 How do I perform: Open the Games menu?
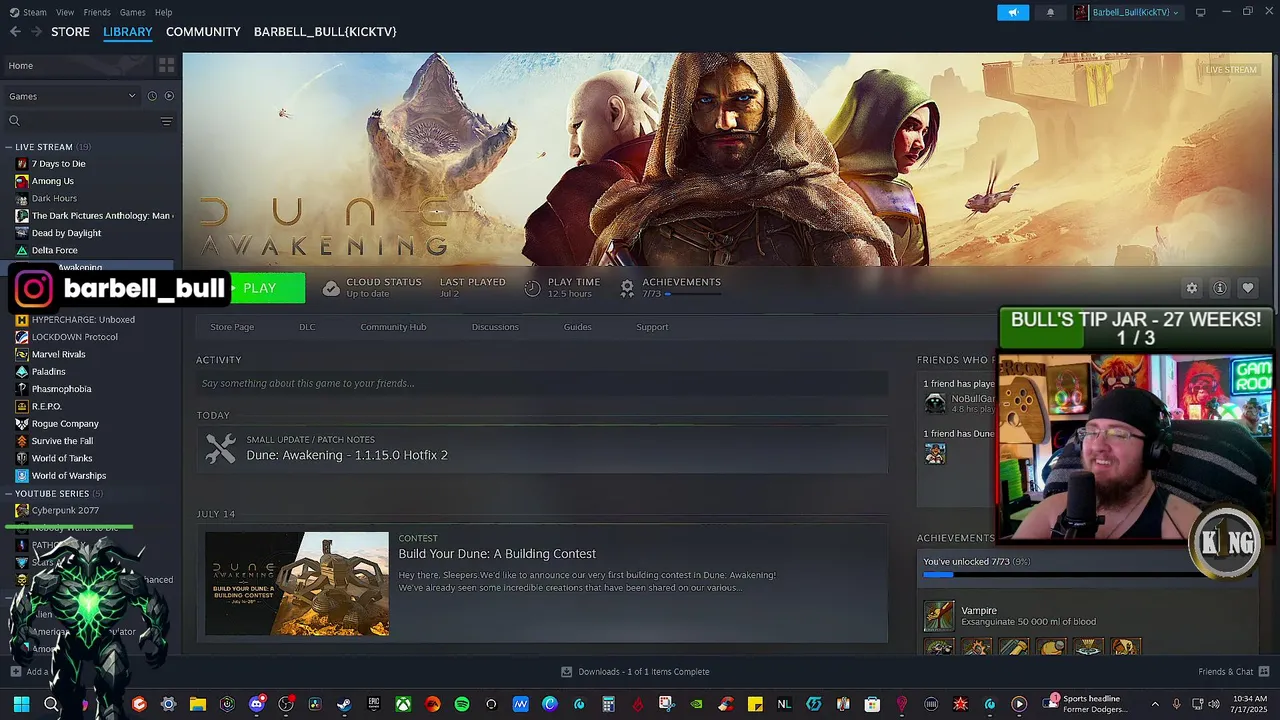point(132,12)
